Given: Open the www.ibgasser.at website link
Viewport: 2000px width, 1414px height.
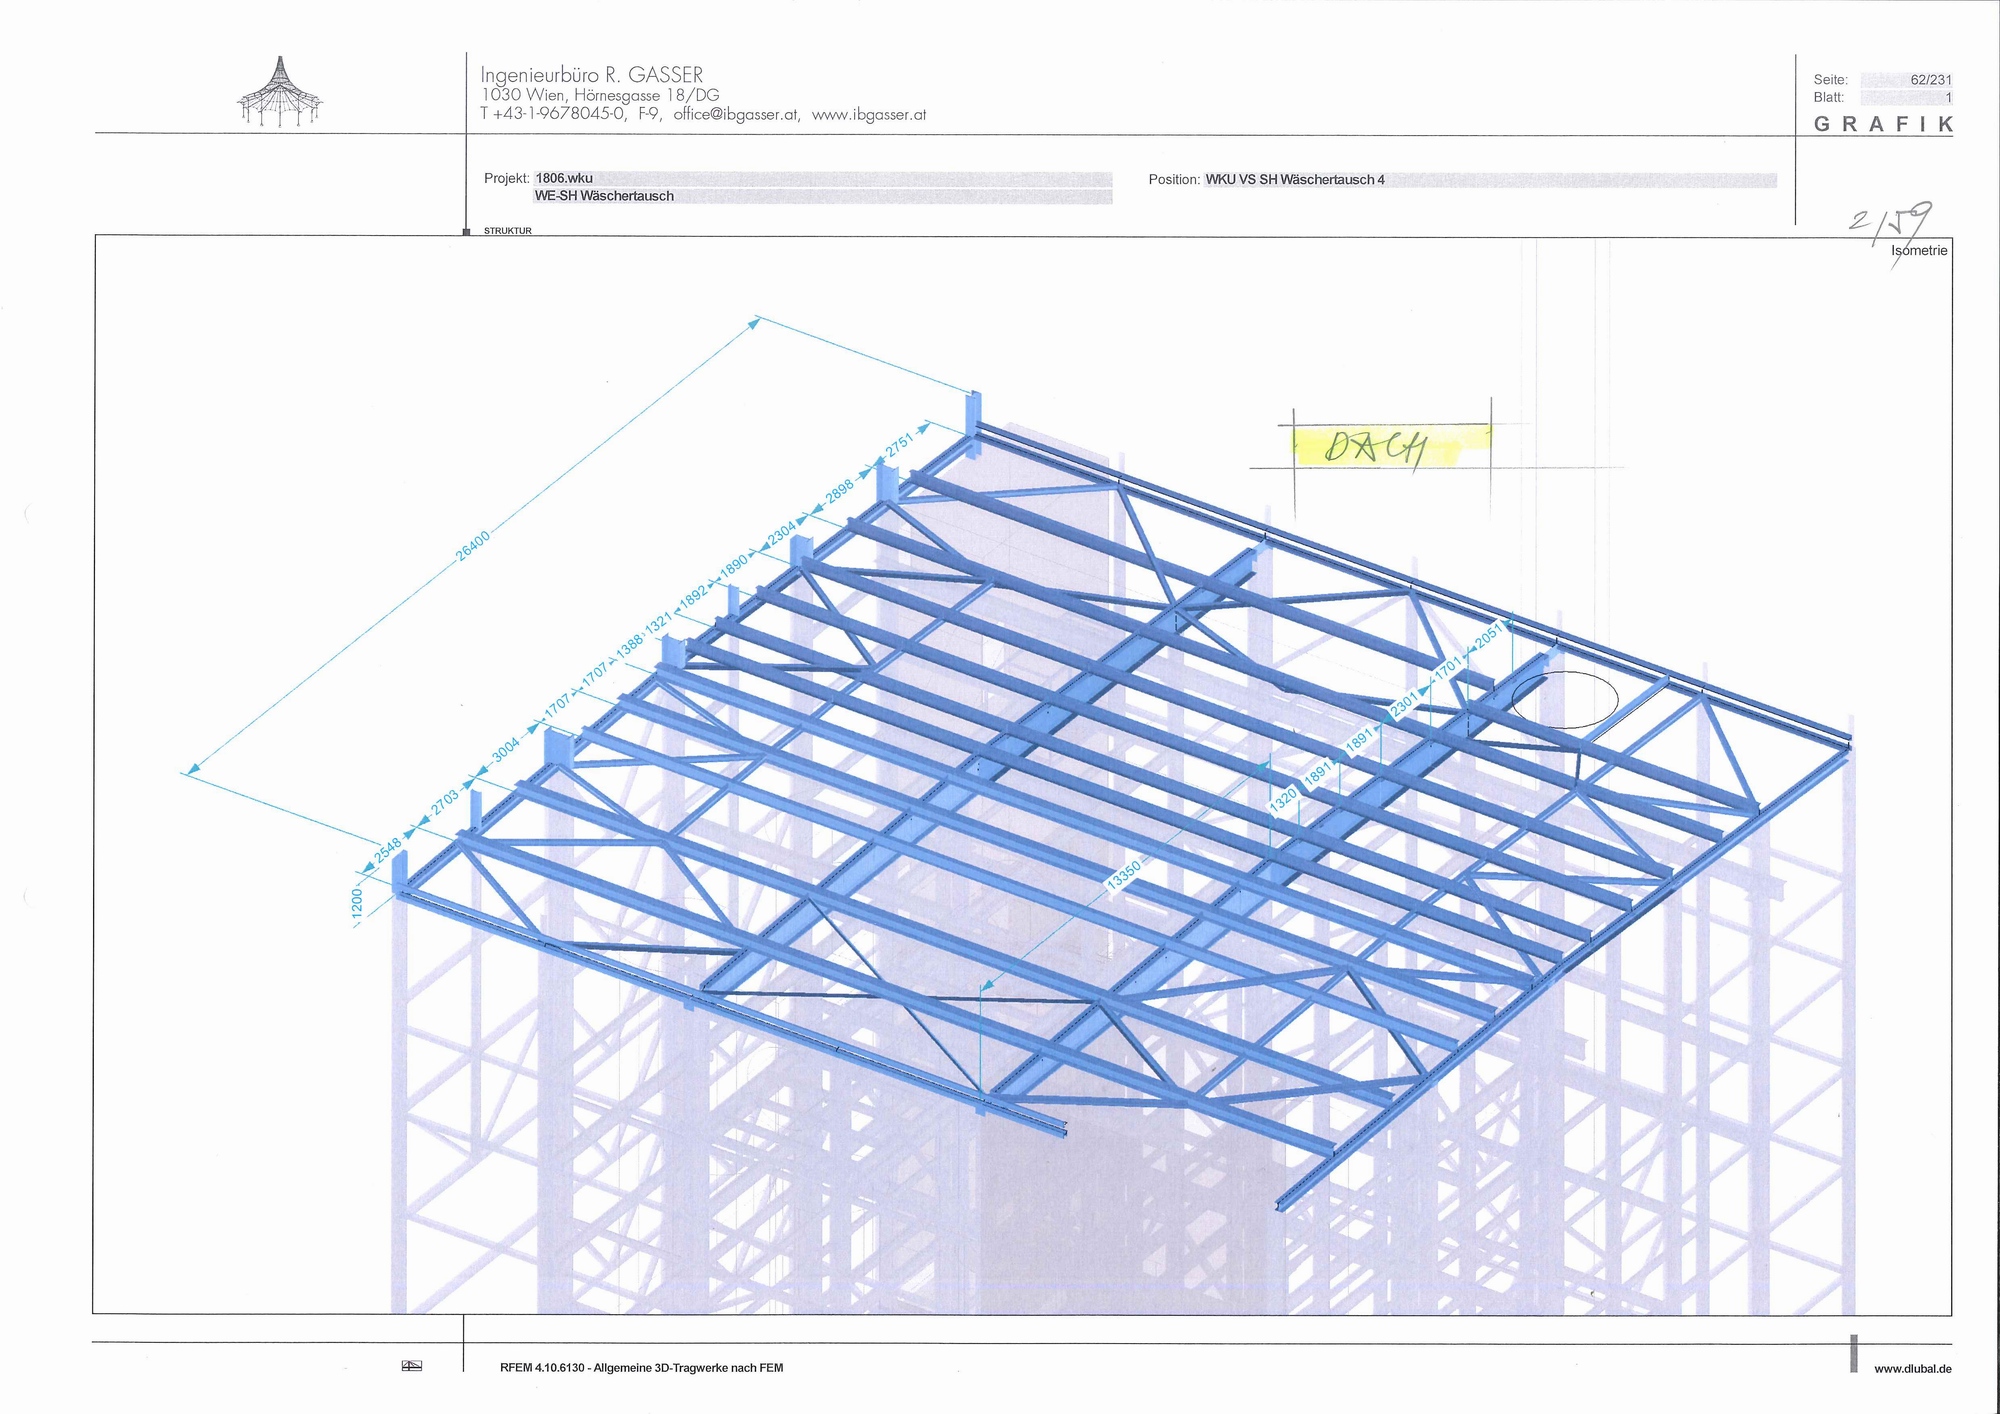Looking at the screenshot, I should [868, 115].
